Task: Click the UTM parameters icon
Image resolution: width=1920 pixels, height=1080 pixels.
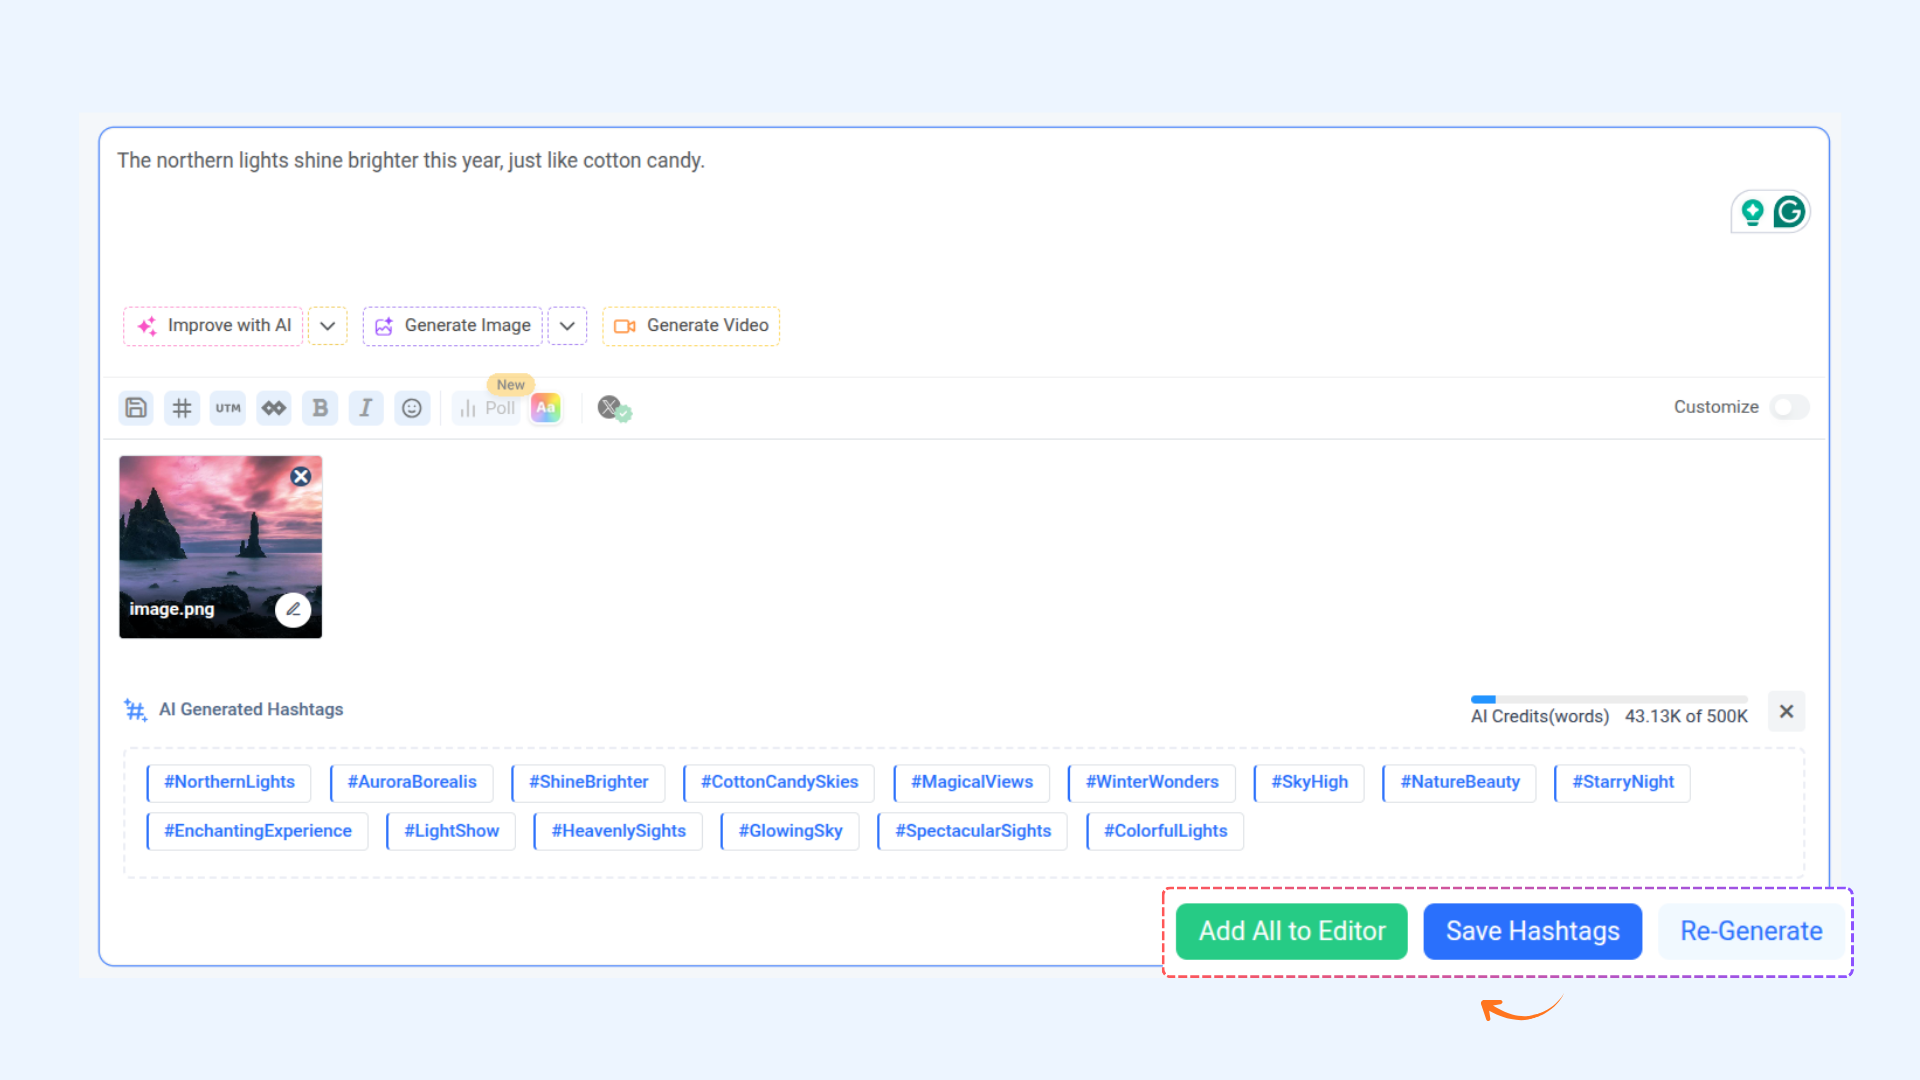Action: tap(228, 408)
